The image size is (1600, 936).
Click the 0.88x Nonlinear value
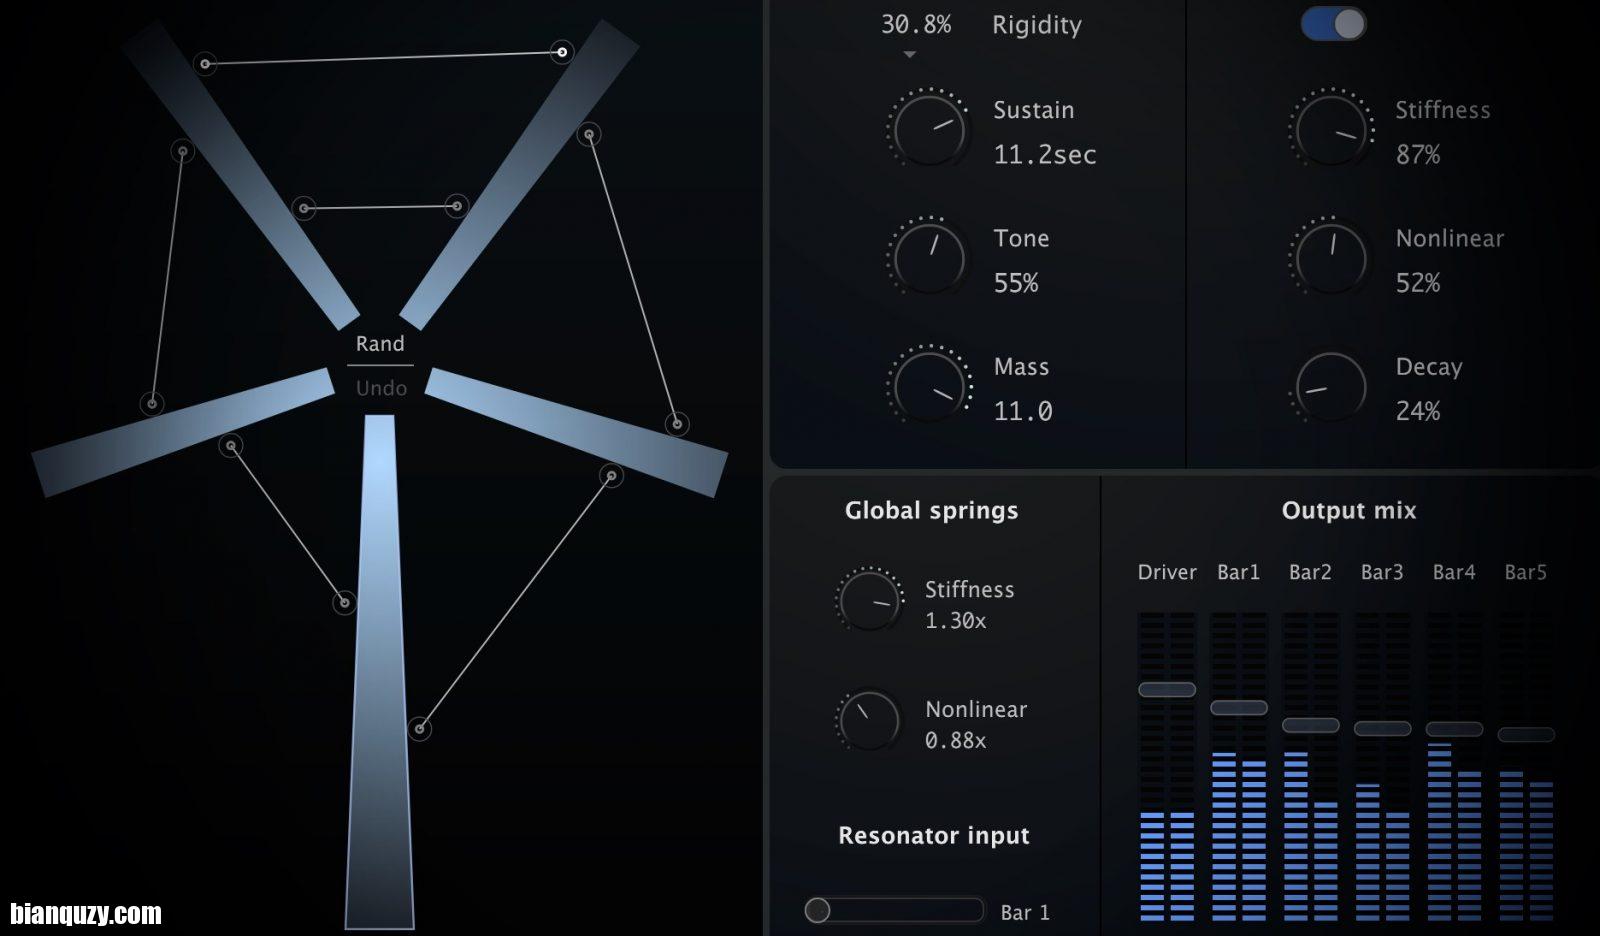pyautogui.click(x=956, y=741)
